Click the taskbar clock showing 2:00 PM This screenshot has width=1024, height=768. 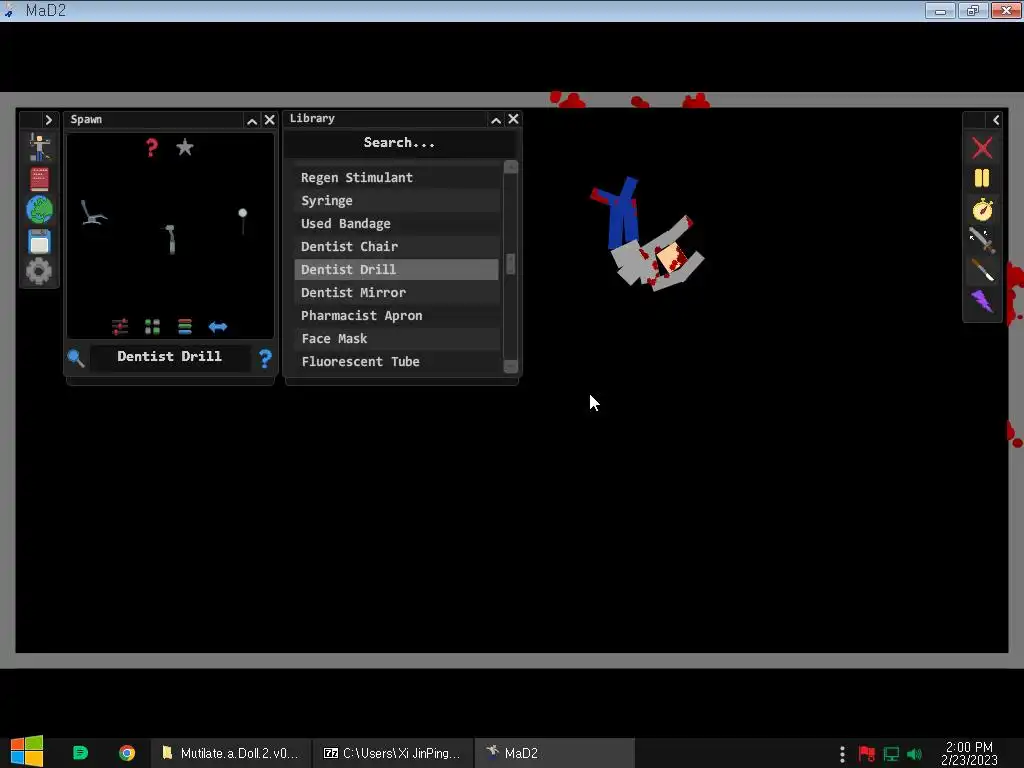(969, 754)
